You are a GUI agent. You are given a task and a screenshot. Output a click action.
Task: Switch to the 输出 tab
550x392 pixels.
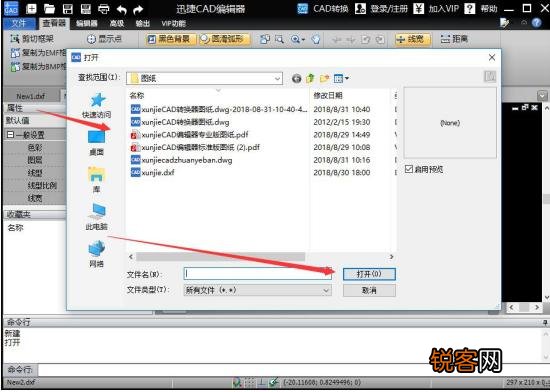tap(143, 23)
